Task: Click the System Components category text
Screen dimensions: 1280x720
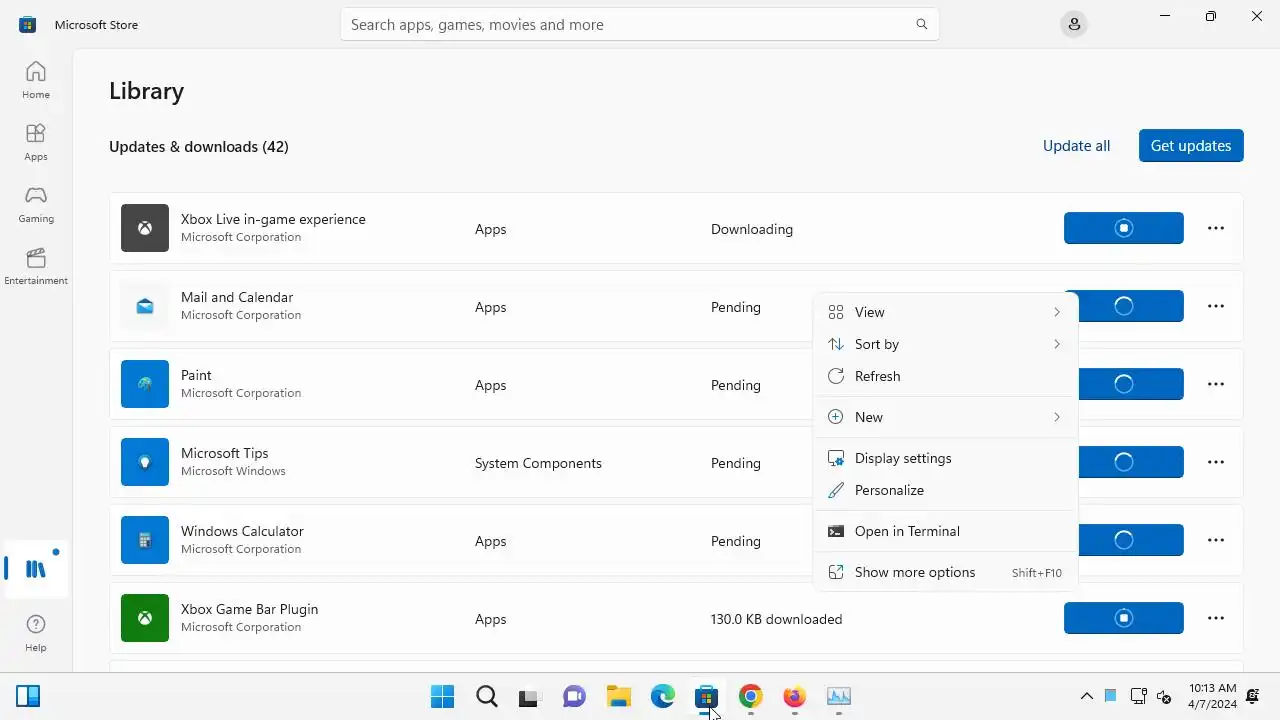Action: 538,463
